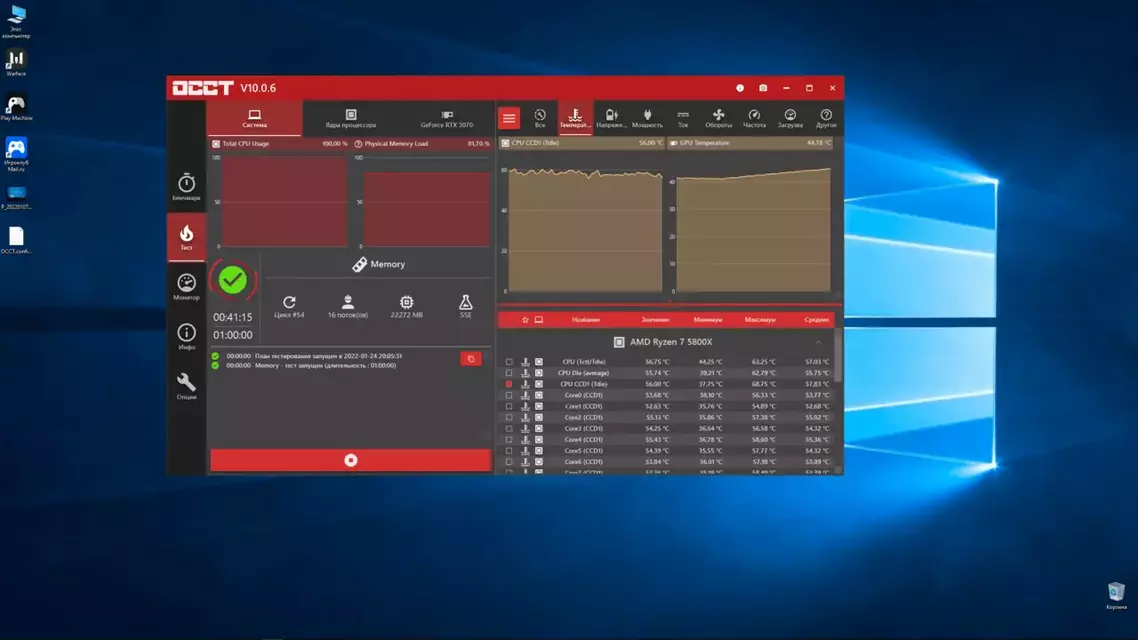Click the Core6 (CCD1) sensor row
The image size is (1138, 640).
(668, 461)
